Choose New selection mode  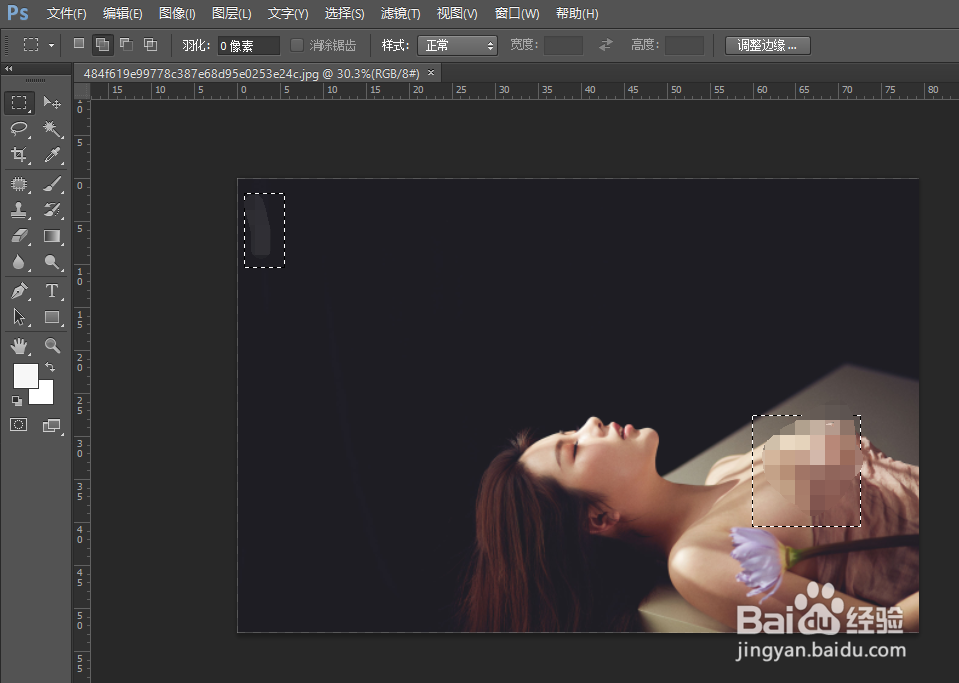point(79,44)
